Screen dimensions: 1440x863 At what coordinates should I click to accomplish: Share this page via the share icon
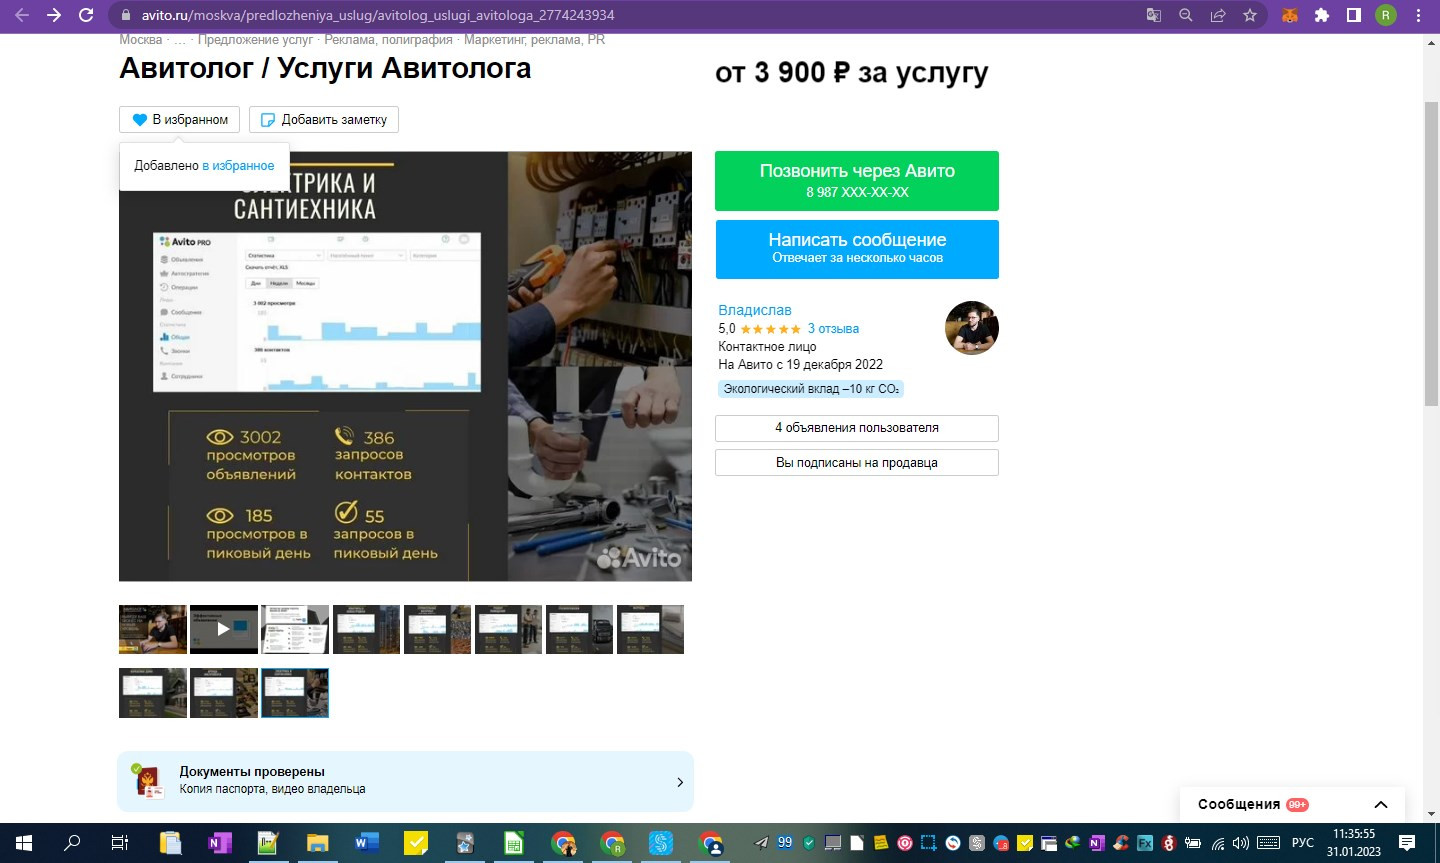click(1217, 15)
